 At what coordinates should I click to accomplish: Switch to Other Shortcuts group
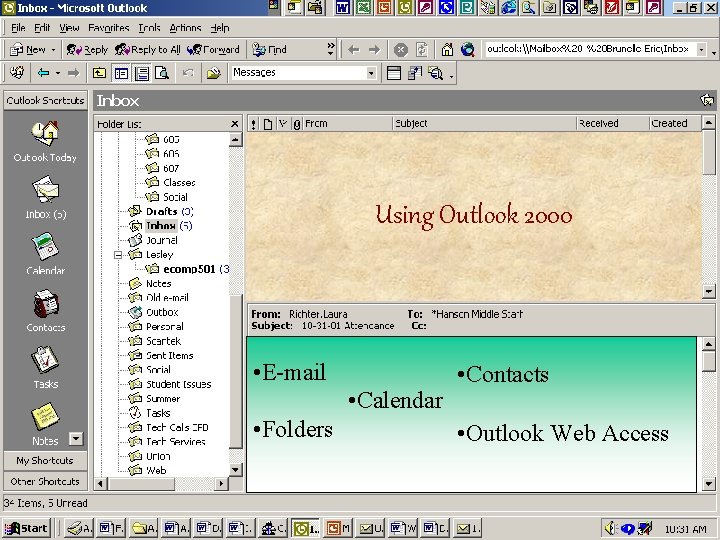[45, 481]
